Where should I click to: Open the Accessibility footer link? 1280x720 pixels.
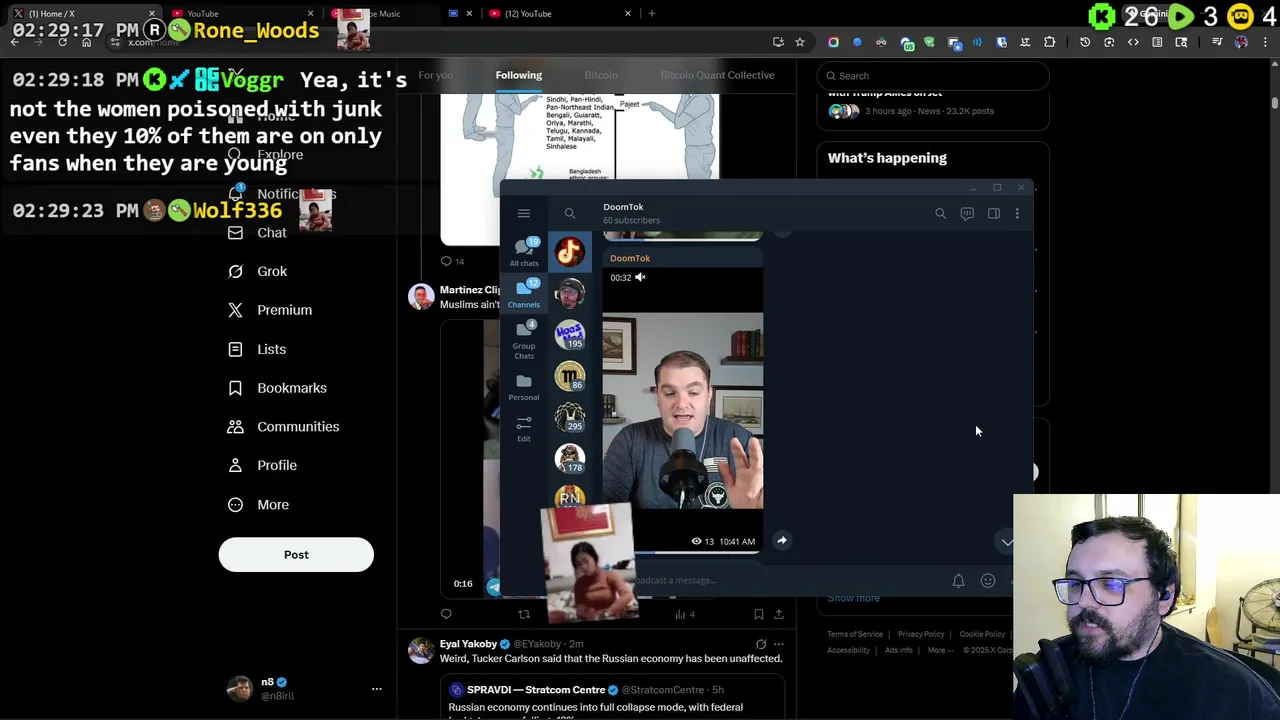tap(848, 650)
